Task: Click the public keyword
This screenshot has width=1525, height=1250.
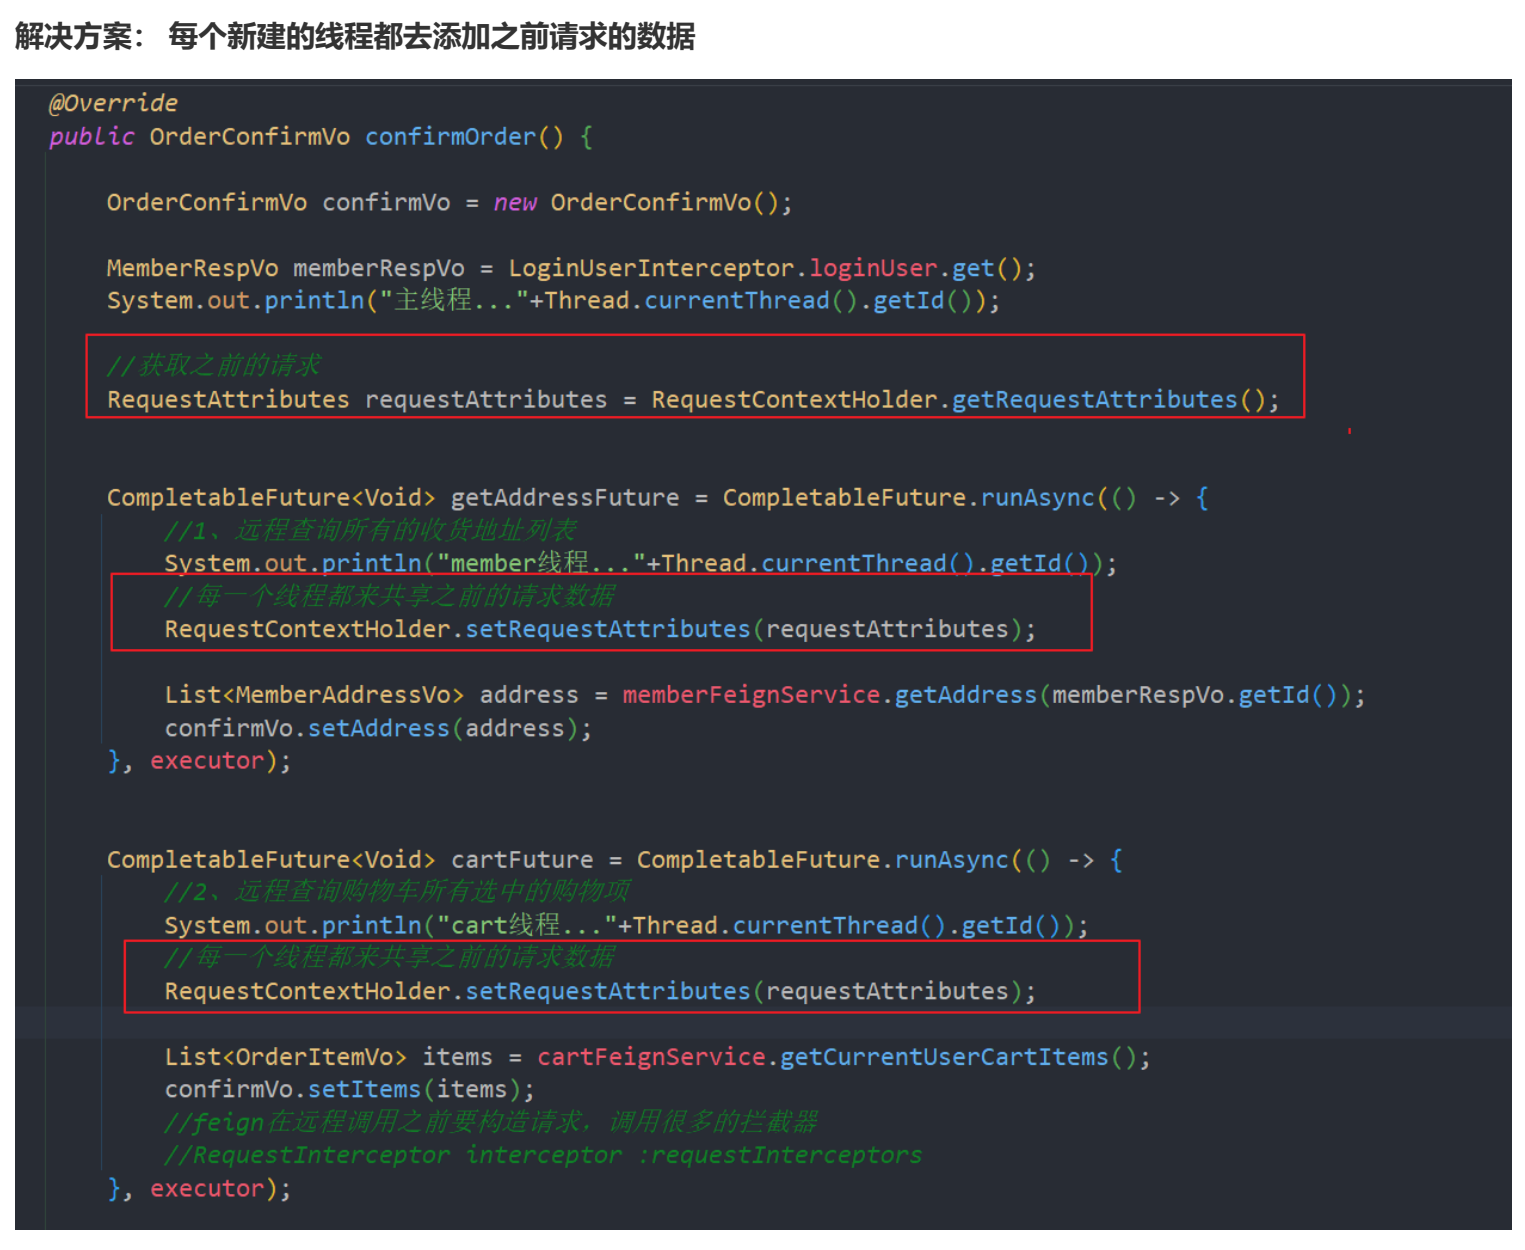Action: [92, 136]
